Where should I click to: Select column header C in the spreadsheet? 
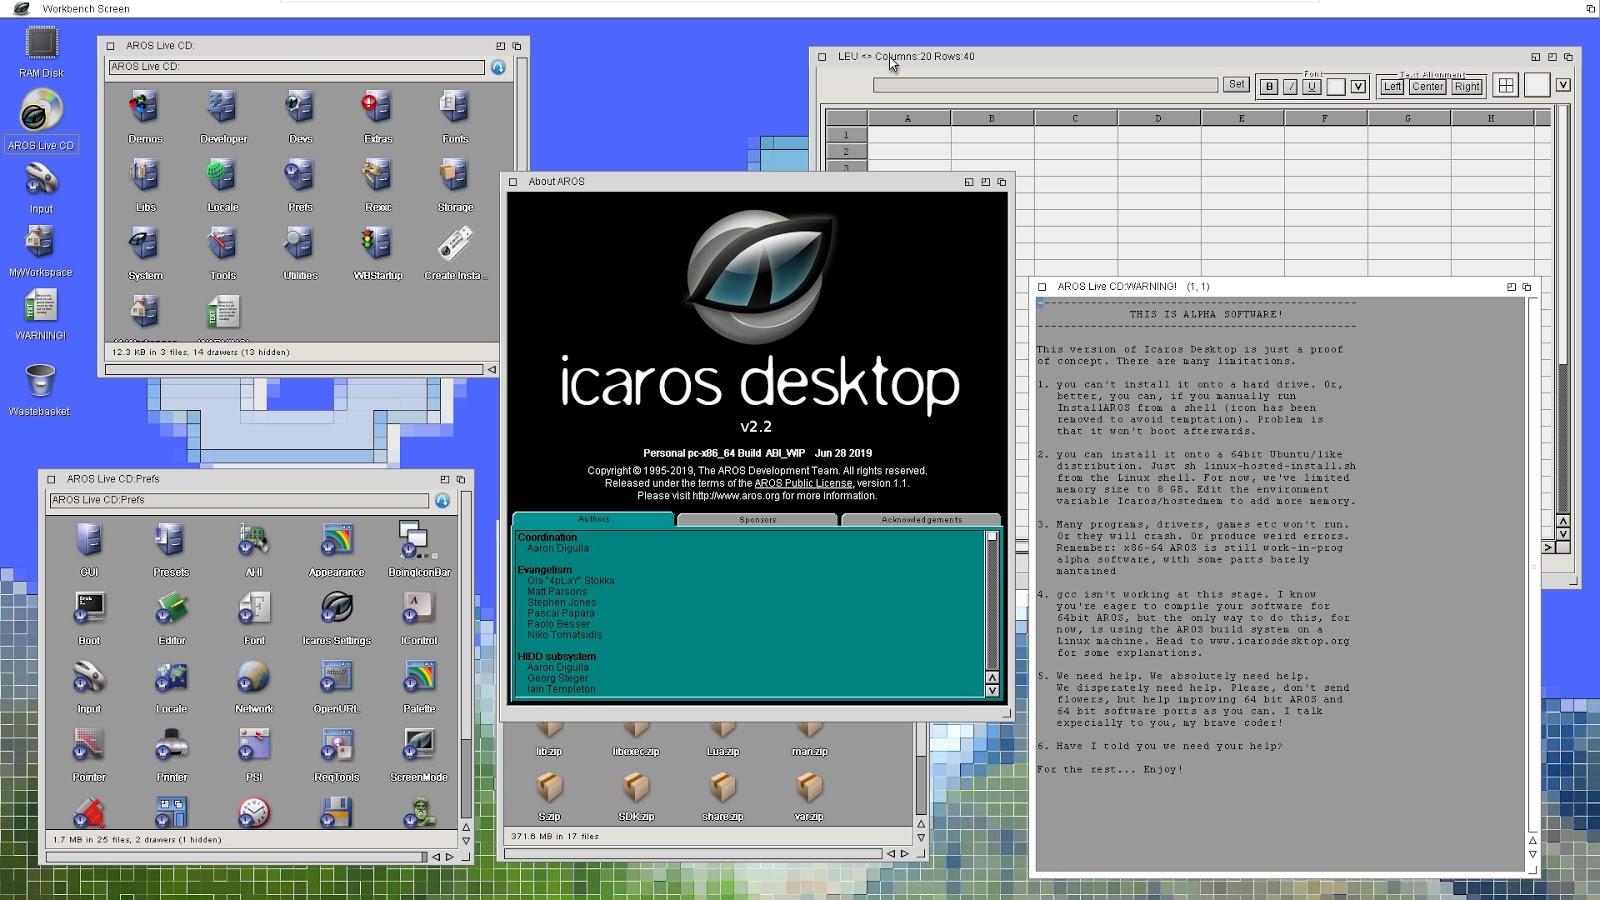[1075, 118]
